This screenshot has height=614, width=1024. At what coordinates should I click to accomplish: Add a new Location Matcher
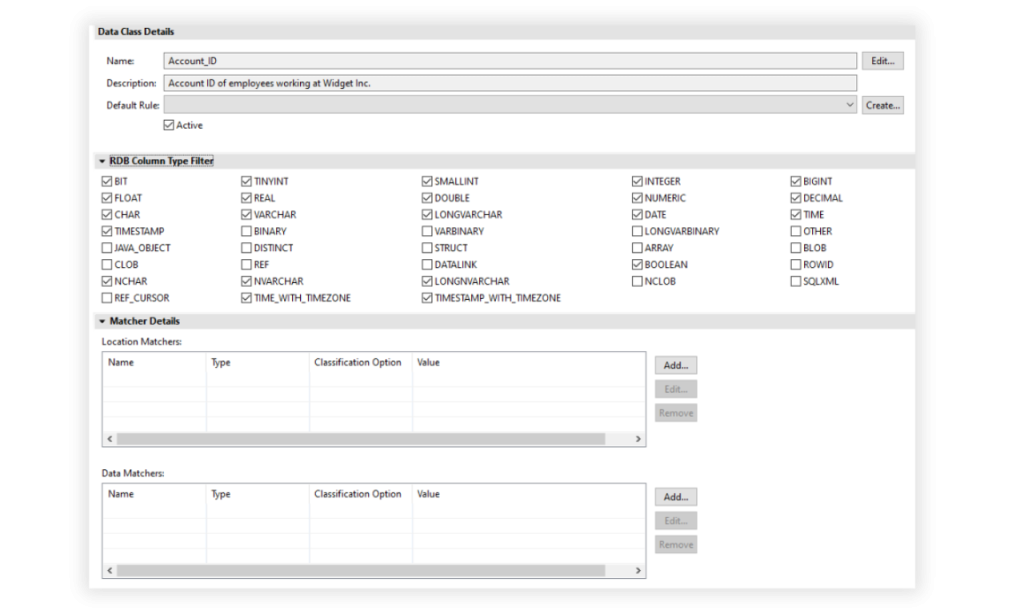click(x=675, y=364)
